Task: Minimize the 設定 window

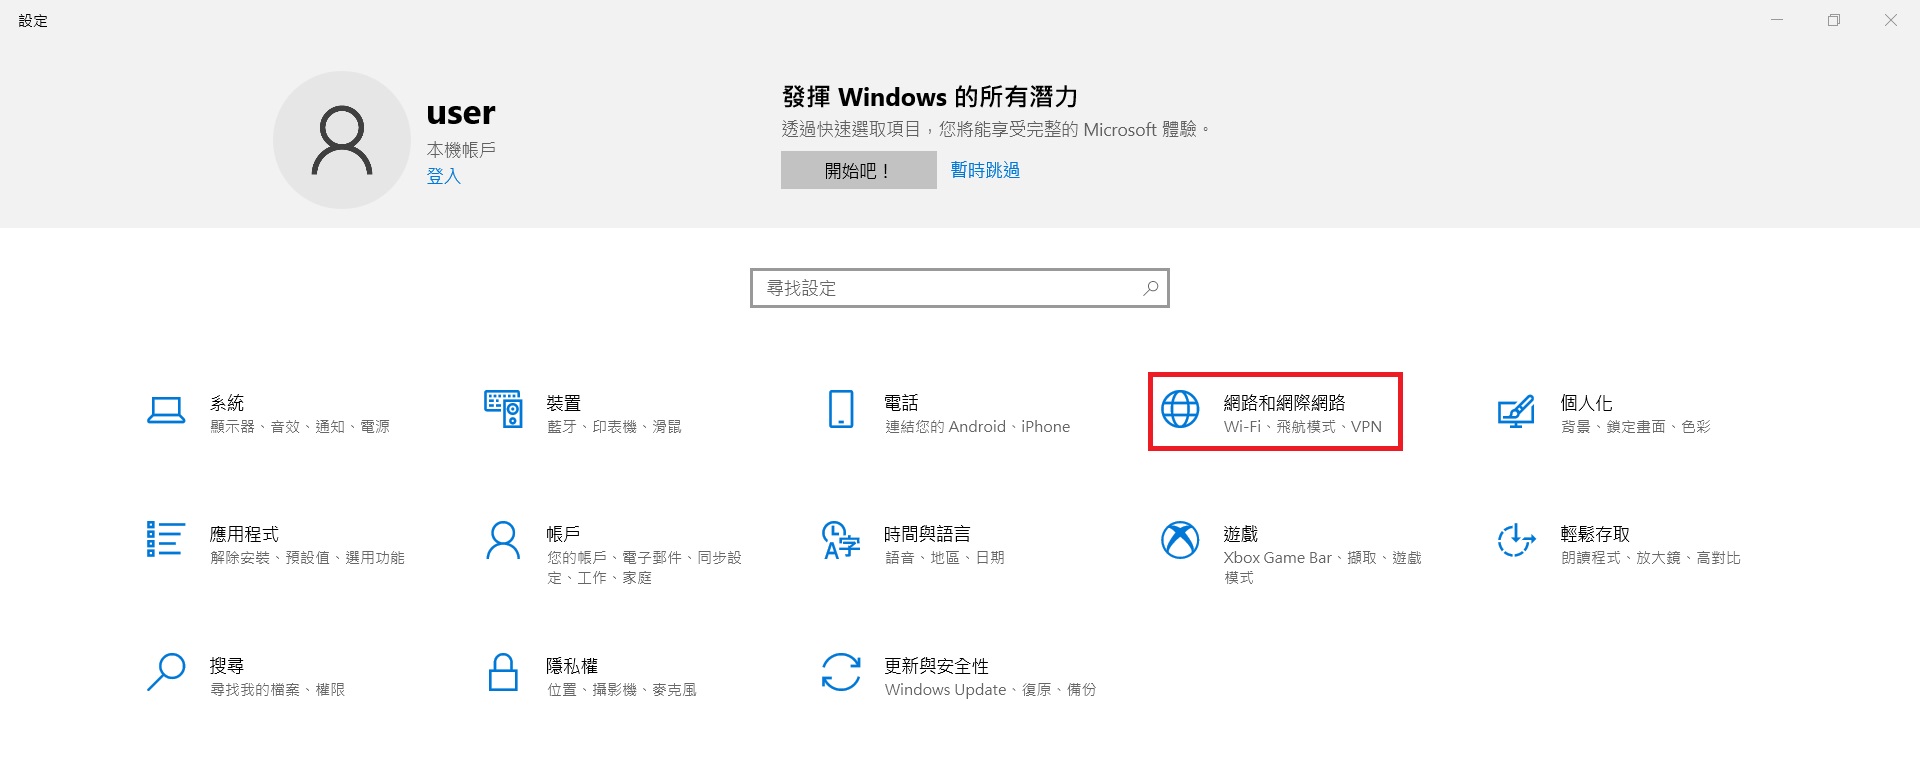Action: [1777, 20]
